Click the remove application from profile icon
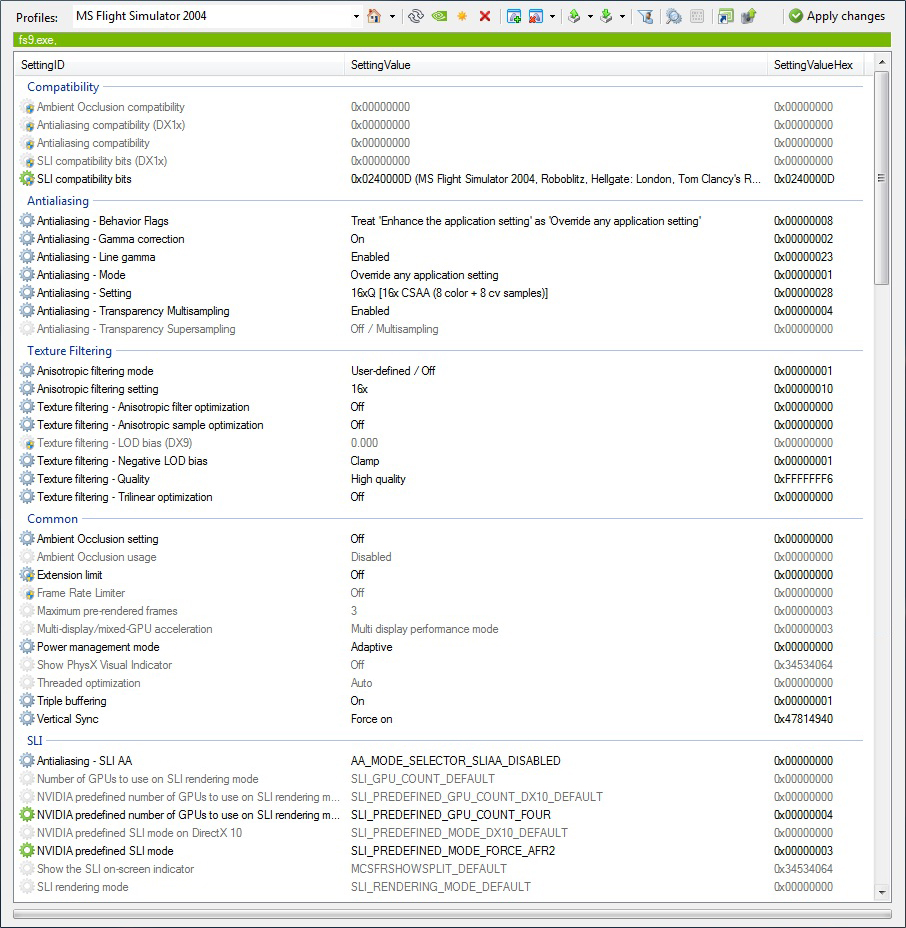Viewport: 906px width, 928px height. [536, 17]
